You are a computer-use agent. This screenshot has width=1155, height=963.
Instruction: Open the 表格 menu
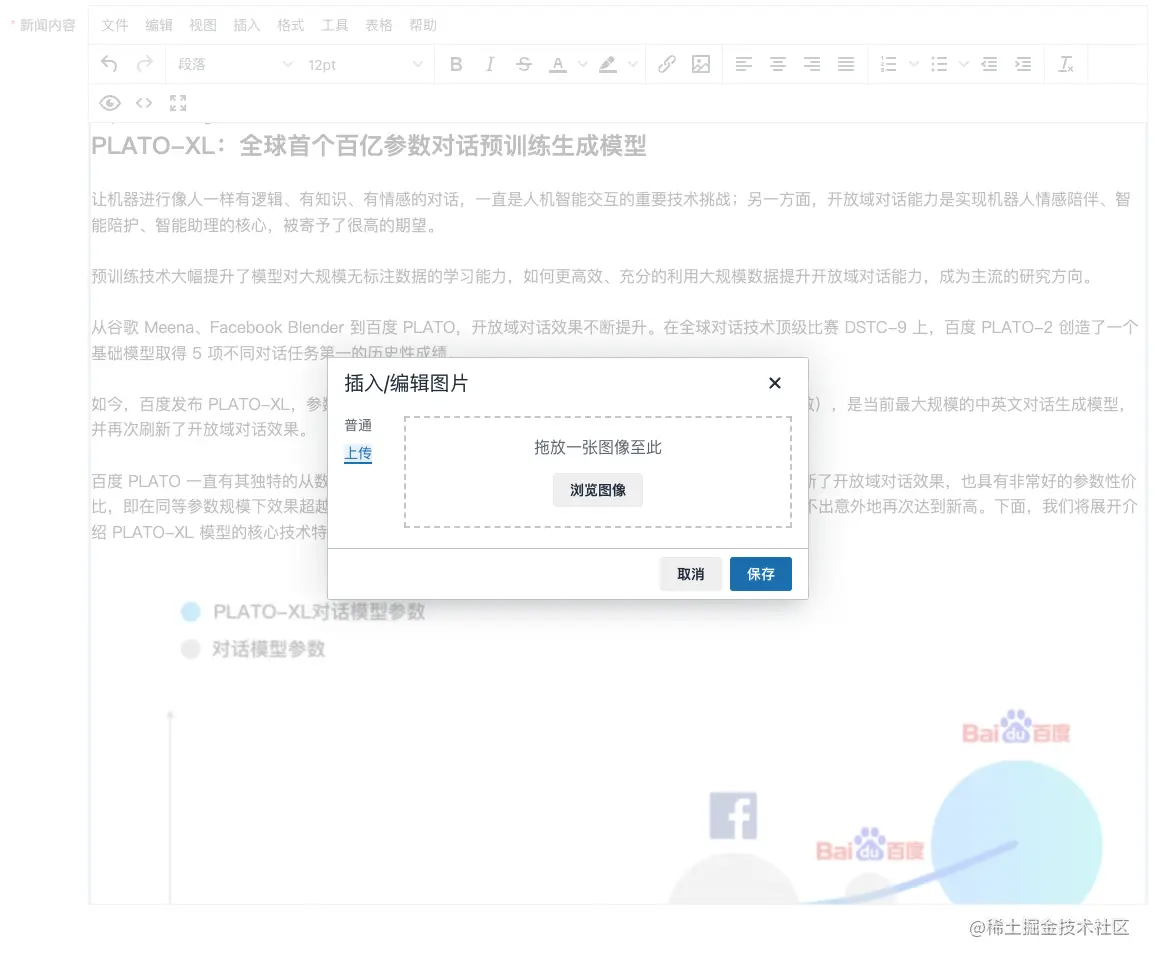coord(379,25)
